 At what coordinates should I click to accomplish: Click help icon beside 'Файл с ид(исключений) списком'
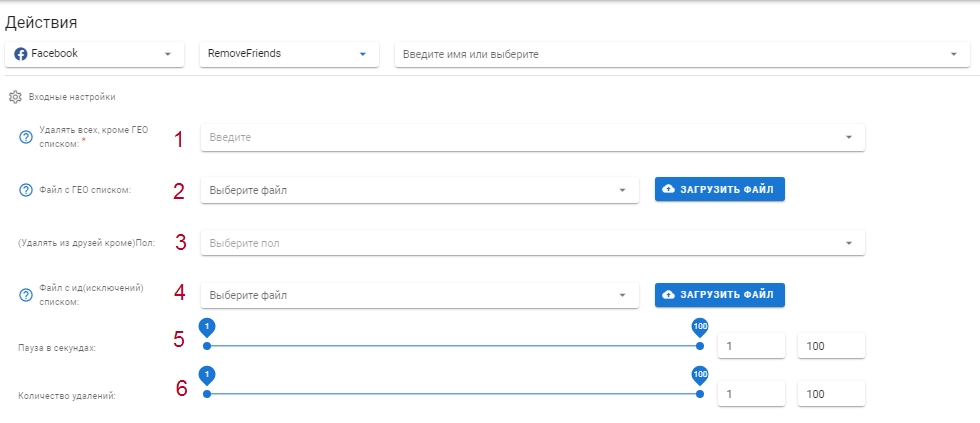click(26, 295)
